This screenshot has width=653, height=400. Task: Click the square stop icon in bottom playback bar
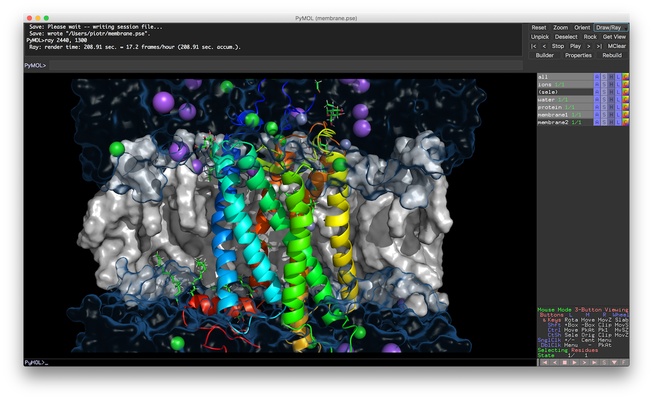click(565, 362)
